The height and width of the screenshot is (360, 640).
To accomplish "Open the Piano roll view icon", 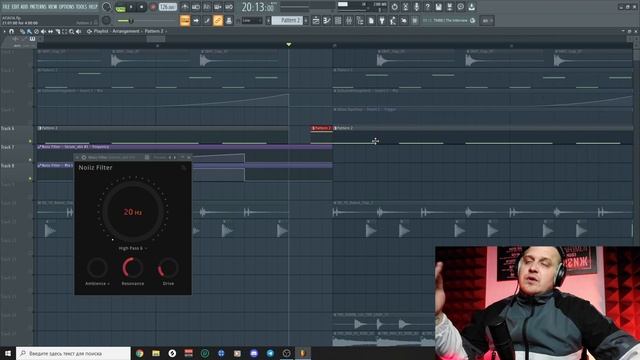I will click(327, 20).
